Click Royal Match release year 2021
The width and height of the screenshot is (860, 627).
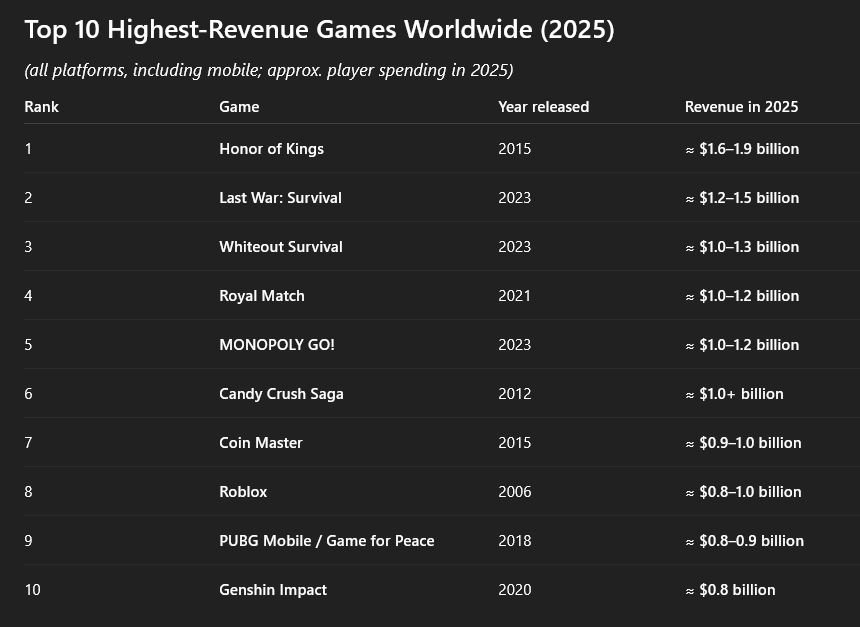514,296
